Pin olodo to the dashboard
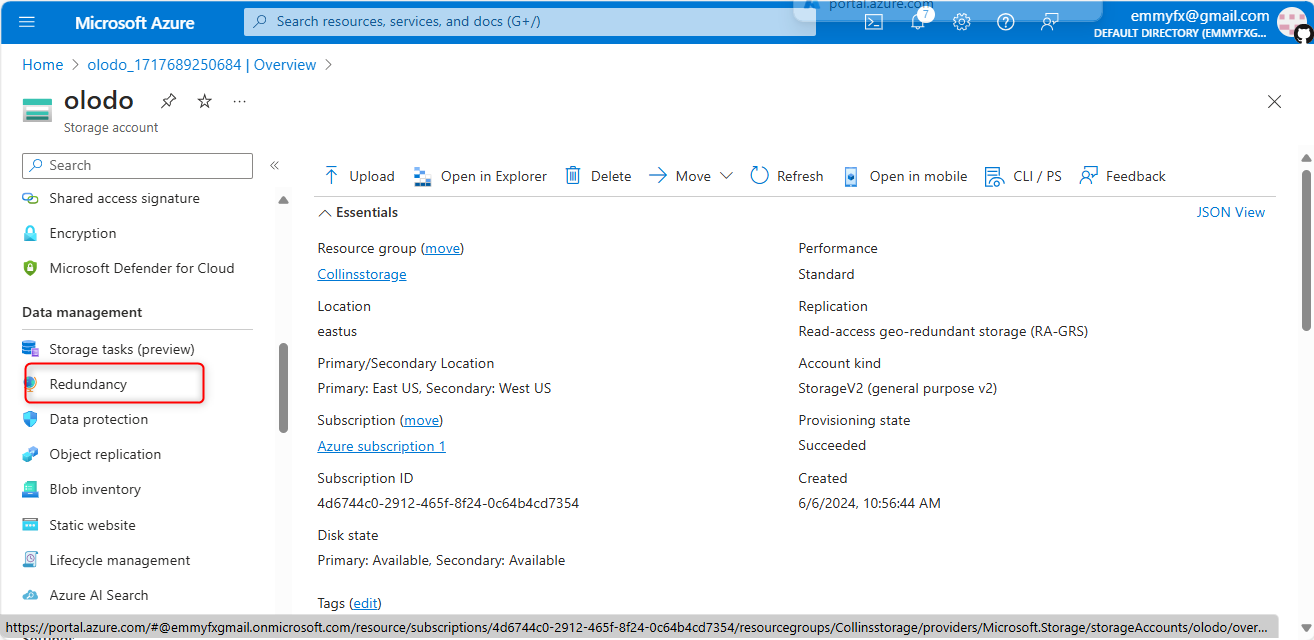The width and height of the screenshot is (1314, 640). click(x=169, y=101)
